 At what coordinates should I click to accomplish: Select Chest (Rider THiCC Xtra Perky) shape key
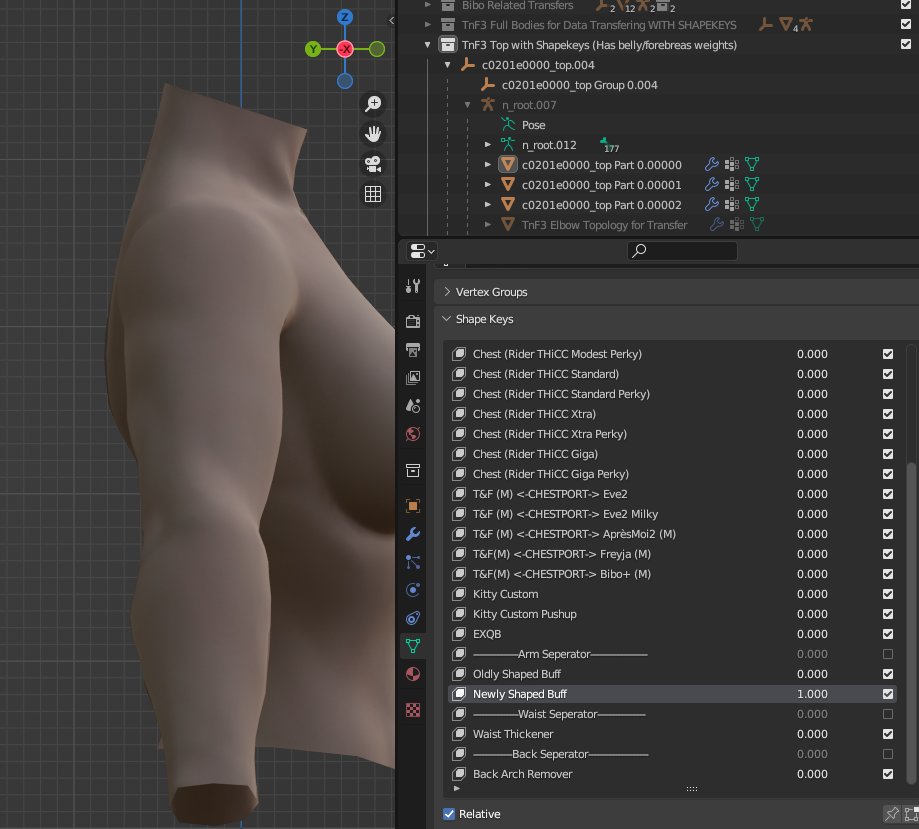point(550,434)
